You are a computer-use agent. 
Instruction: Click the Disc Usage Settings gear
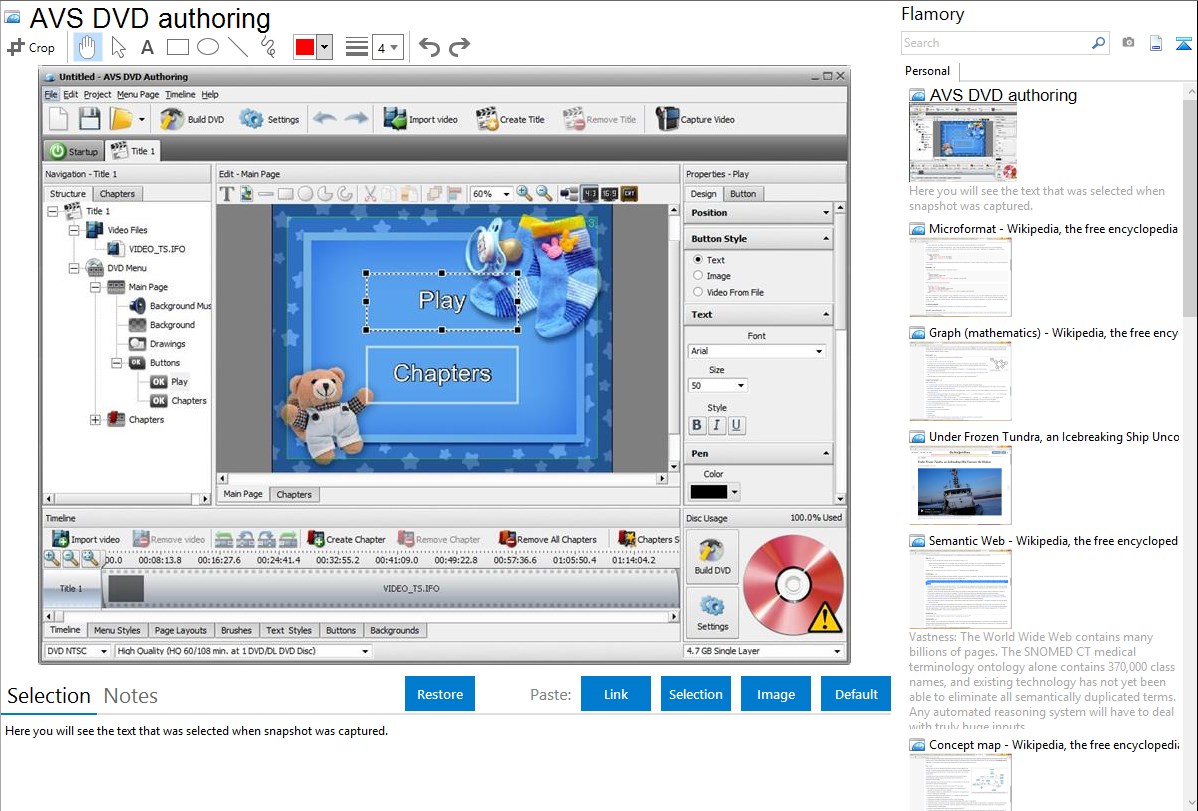click(712, 614)
